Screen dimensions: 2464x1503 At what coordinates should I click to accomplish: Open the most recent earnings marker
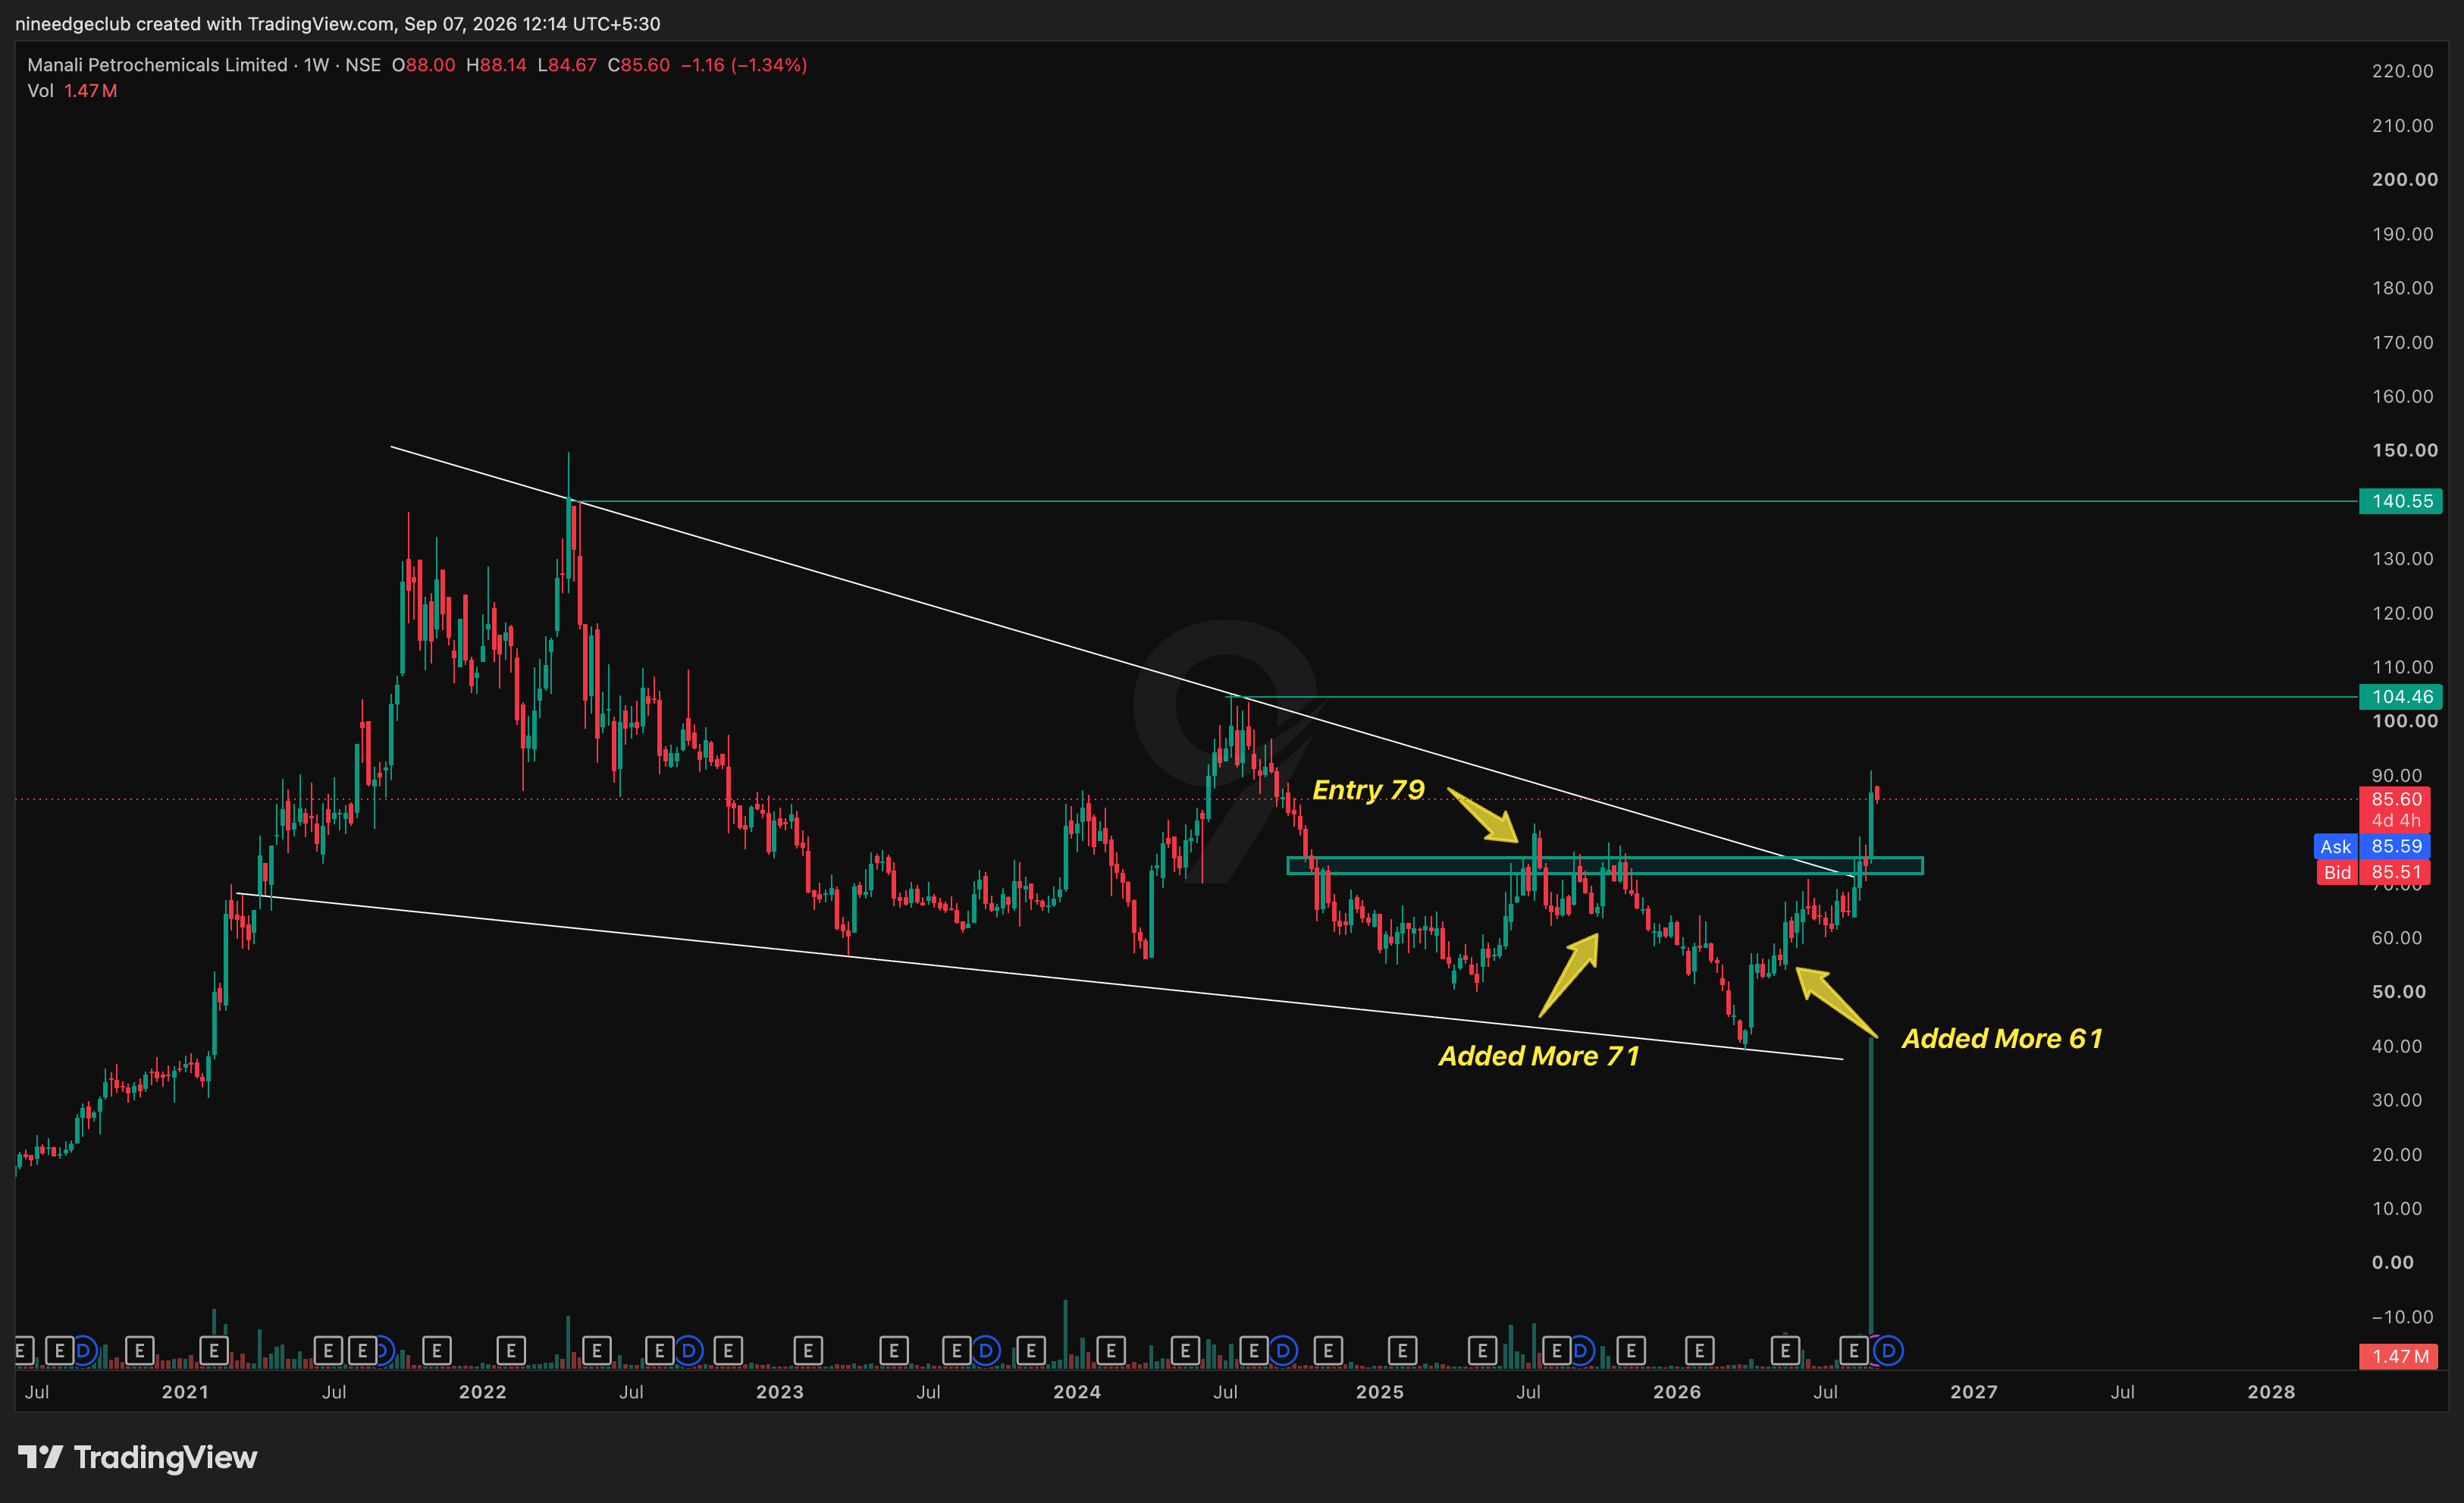[x=1853, y=1351]
